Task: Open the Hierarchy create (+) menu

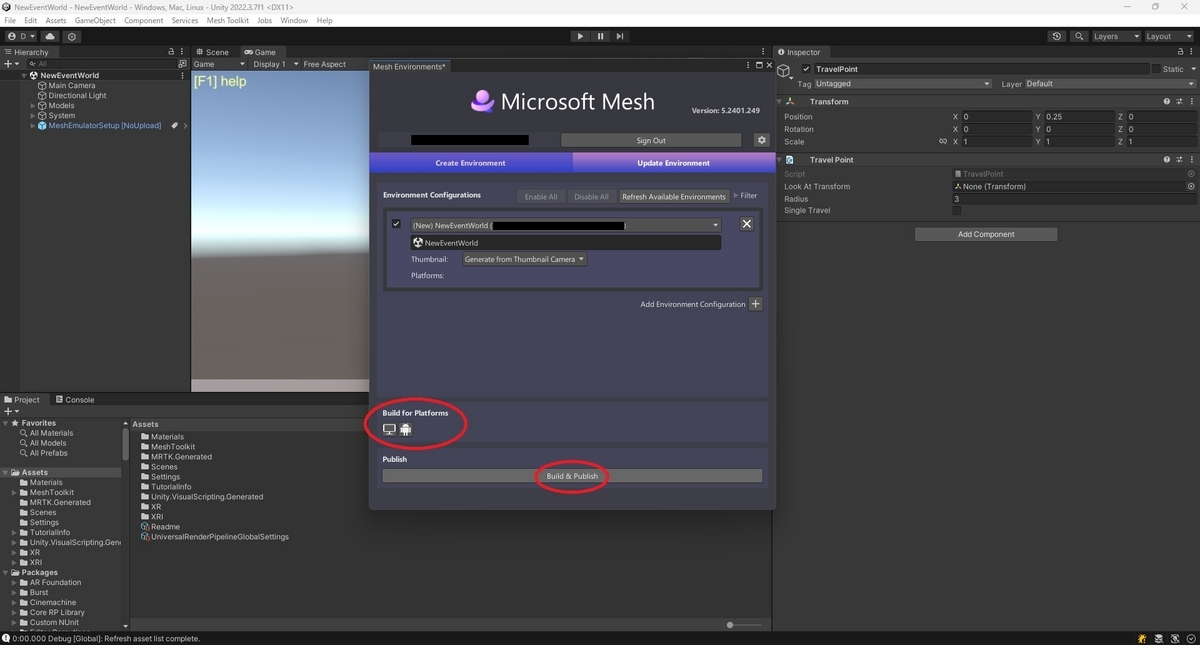Action: click(11, 64)
